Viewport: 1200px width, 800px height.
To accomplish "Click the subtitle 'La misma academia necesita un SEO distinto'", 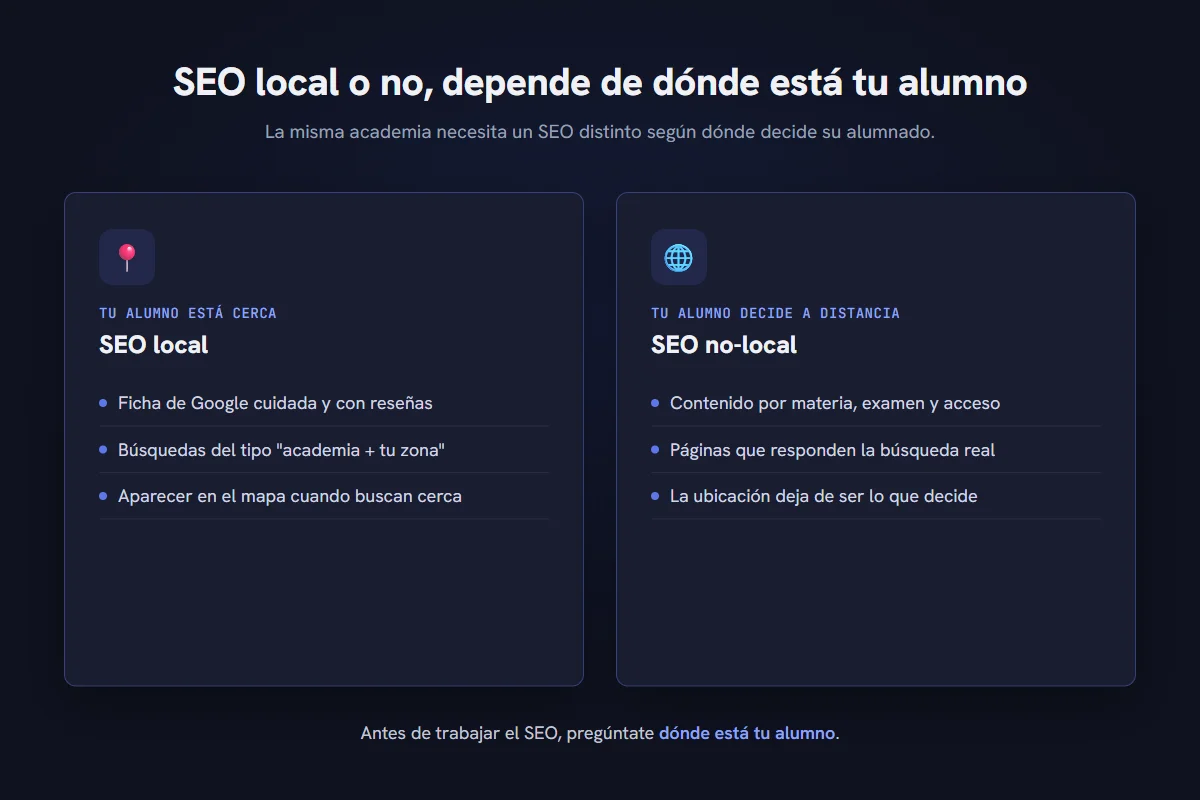I will point(600,132).
